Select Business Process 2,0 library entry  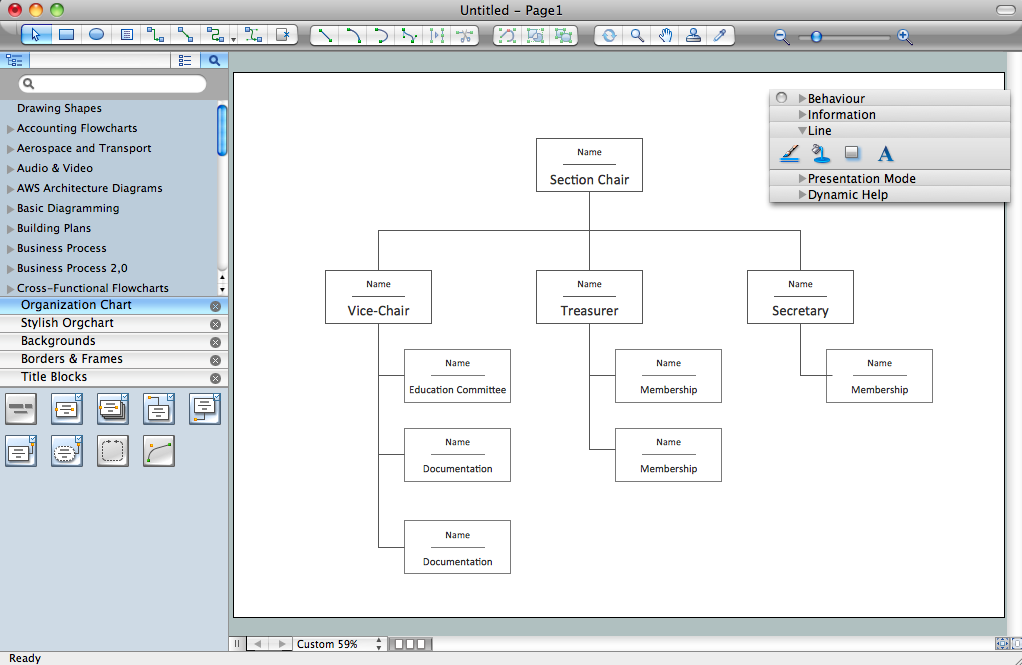tap(72, 268)
